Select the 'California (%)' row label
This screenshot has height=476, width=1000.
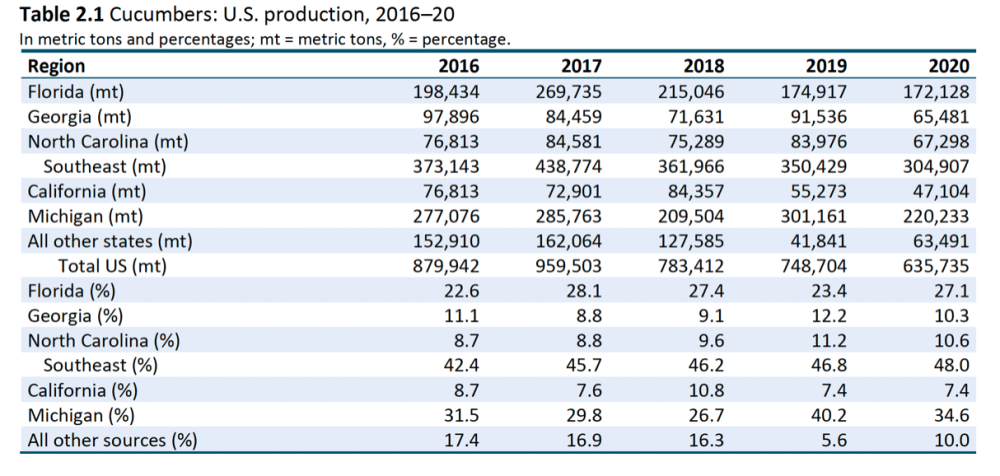point(82,390)
